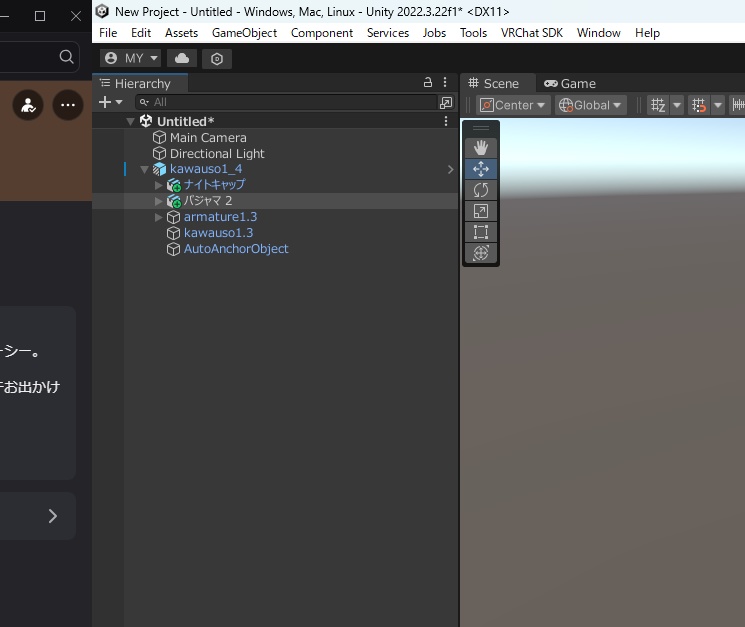Select the Hand view tool
The image size is (745, 627).
480,148
